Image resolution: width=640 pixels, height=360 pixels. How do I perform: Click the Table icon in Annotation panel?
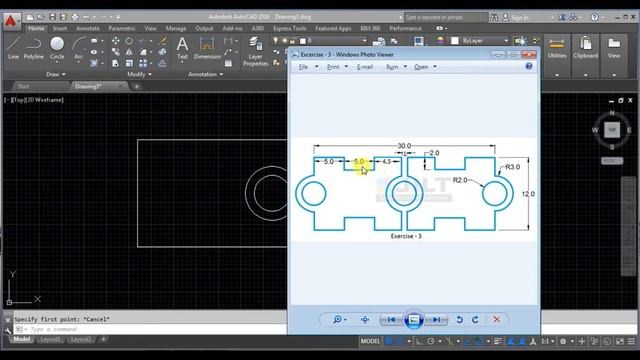pyautogui.click(x=228, y=63)
